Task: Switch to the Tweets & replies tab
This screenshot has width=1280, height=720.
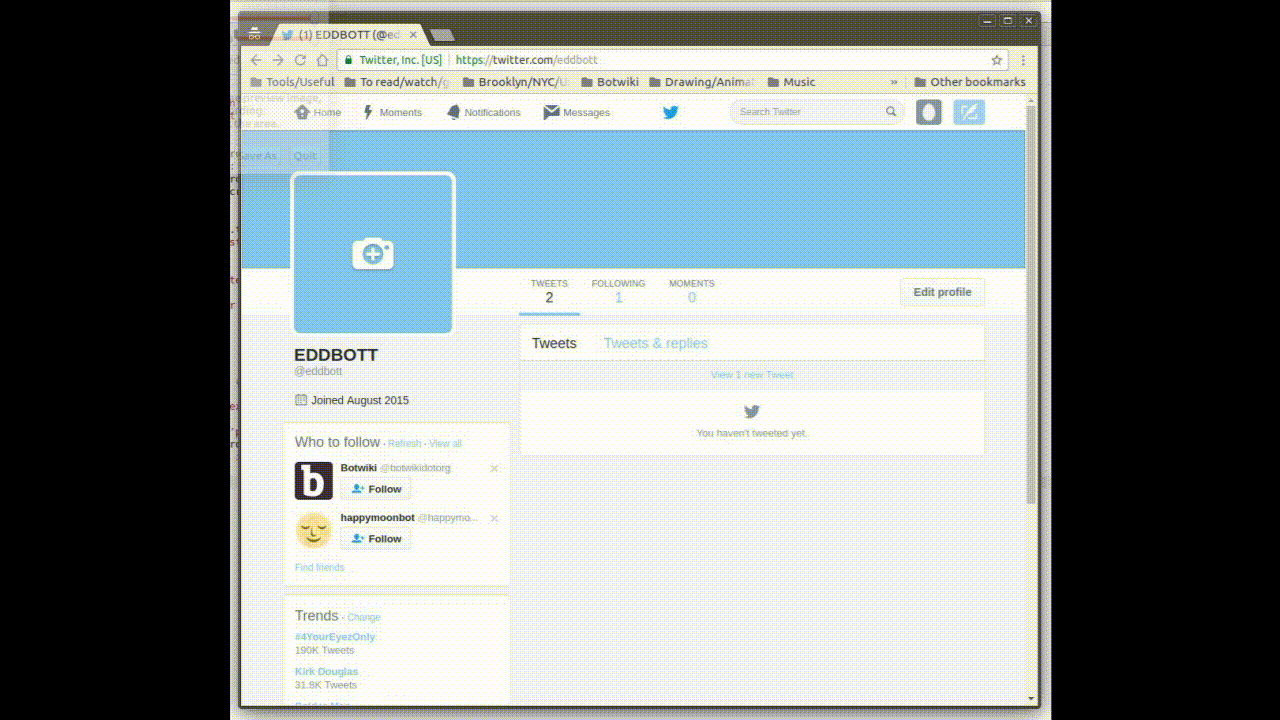Action: tap(656, 343)
